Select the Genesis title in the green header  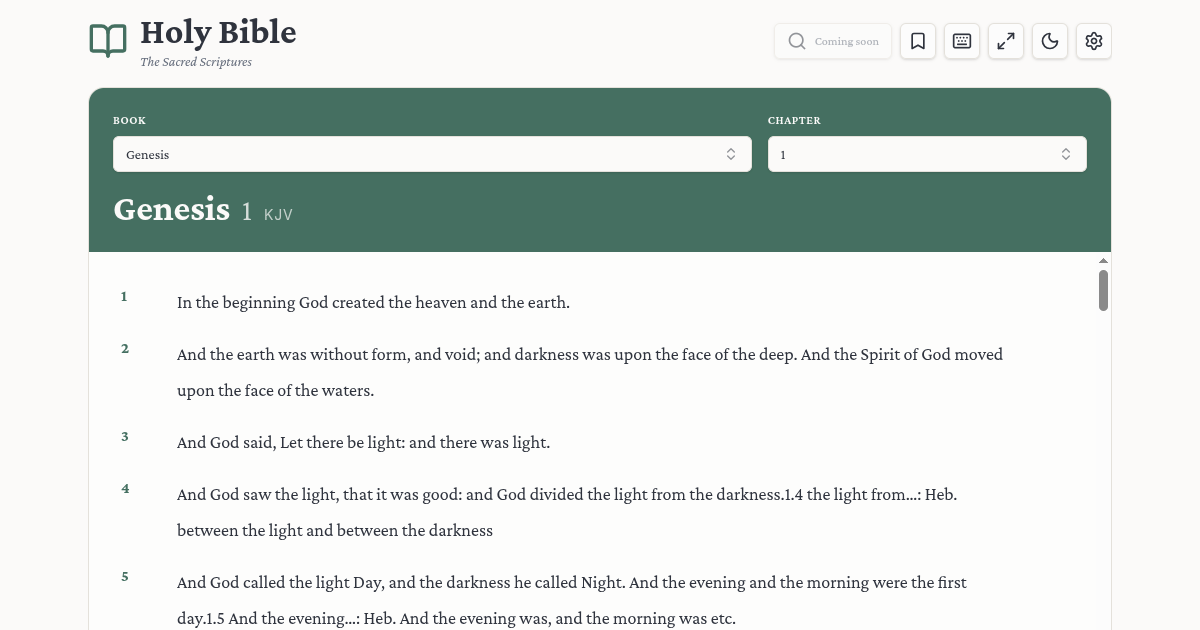tap(171, 210)
